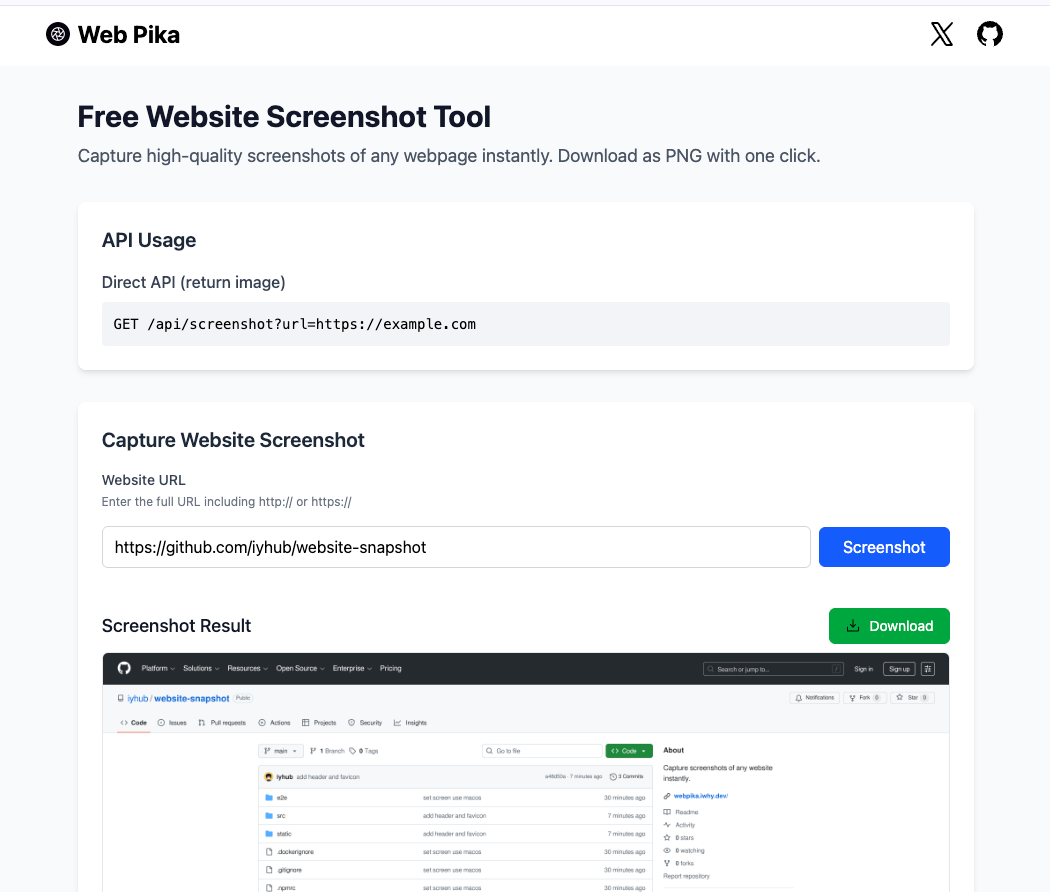Select the Pull requests tab in the preview
Screen dimensions: 1050x892
[x=222, y=723]
